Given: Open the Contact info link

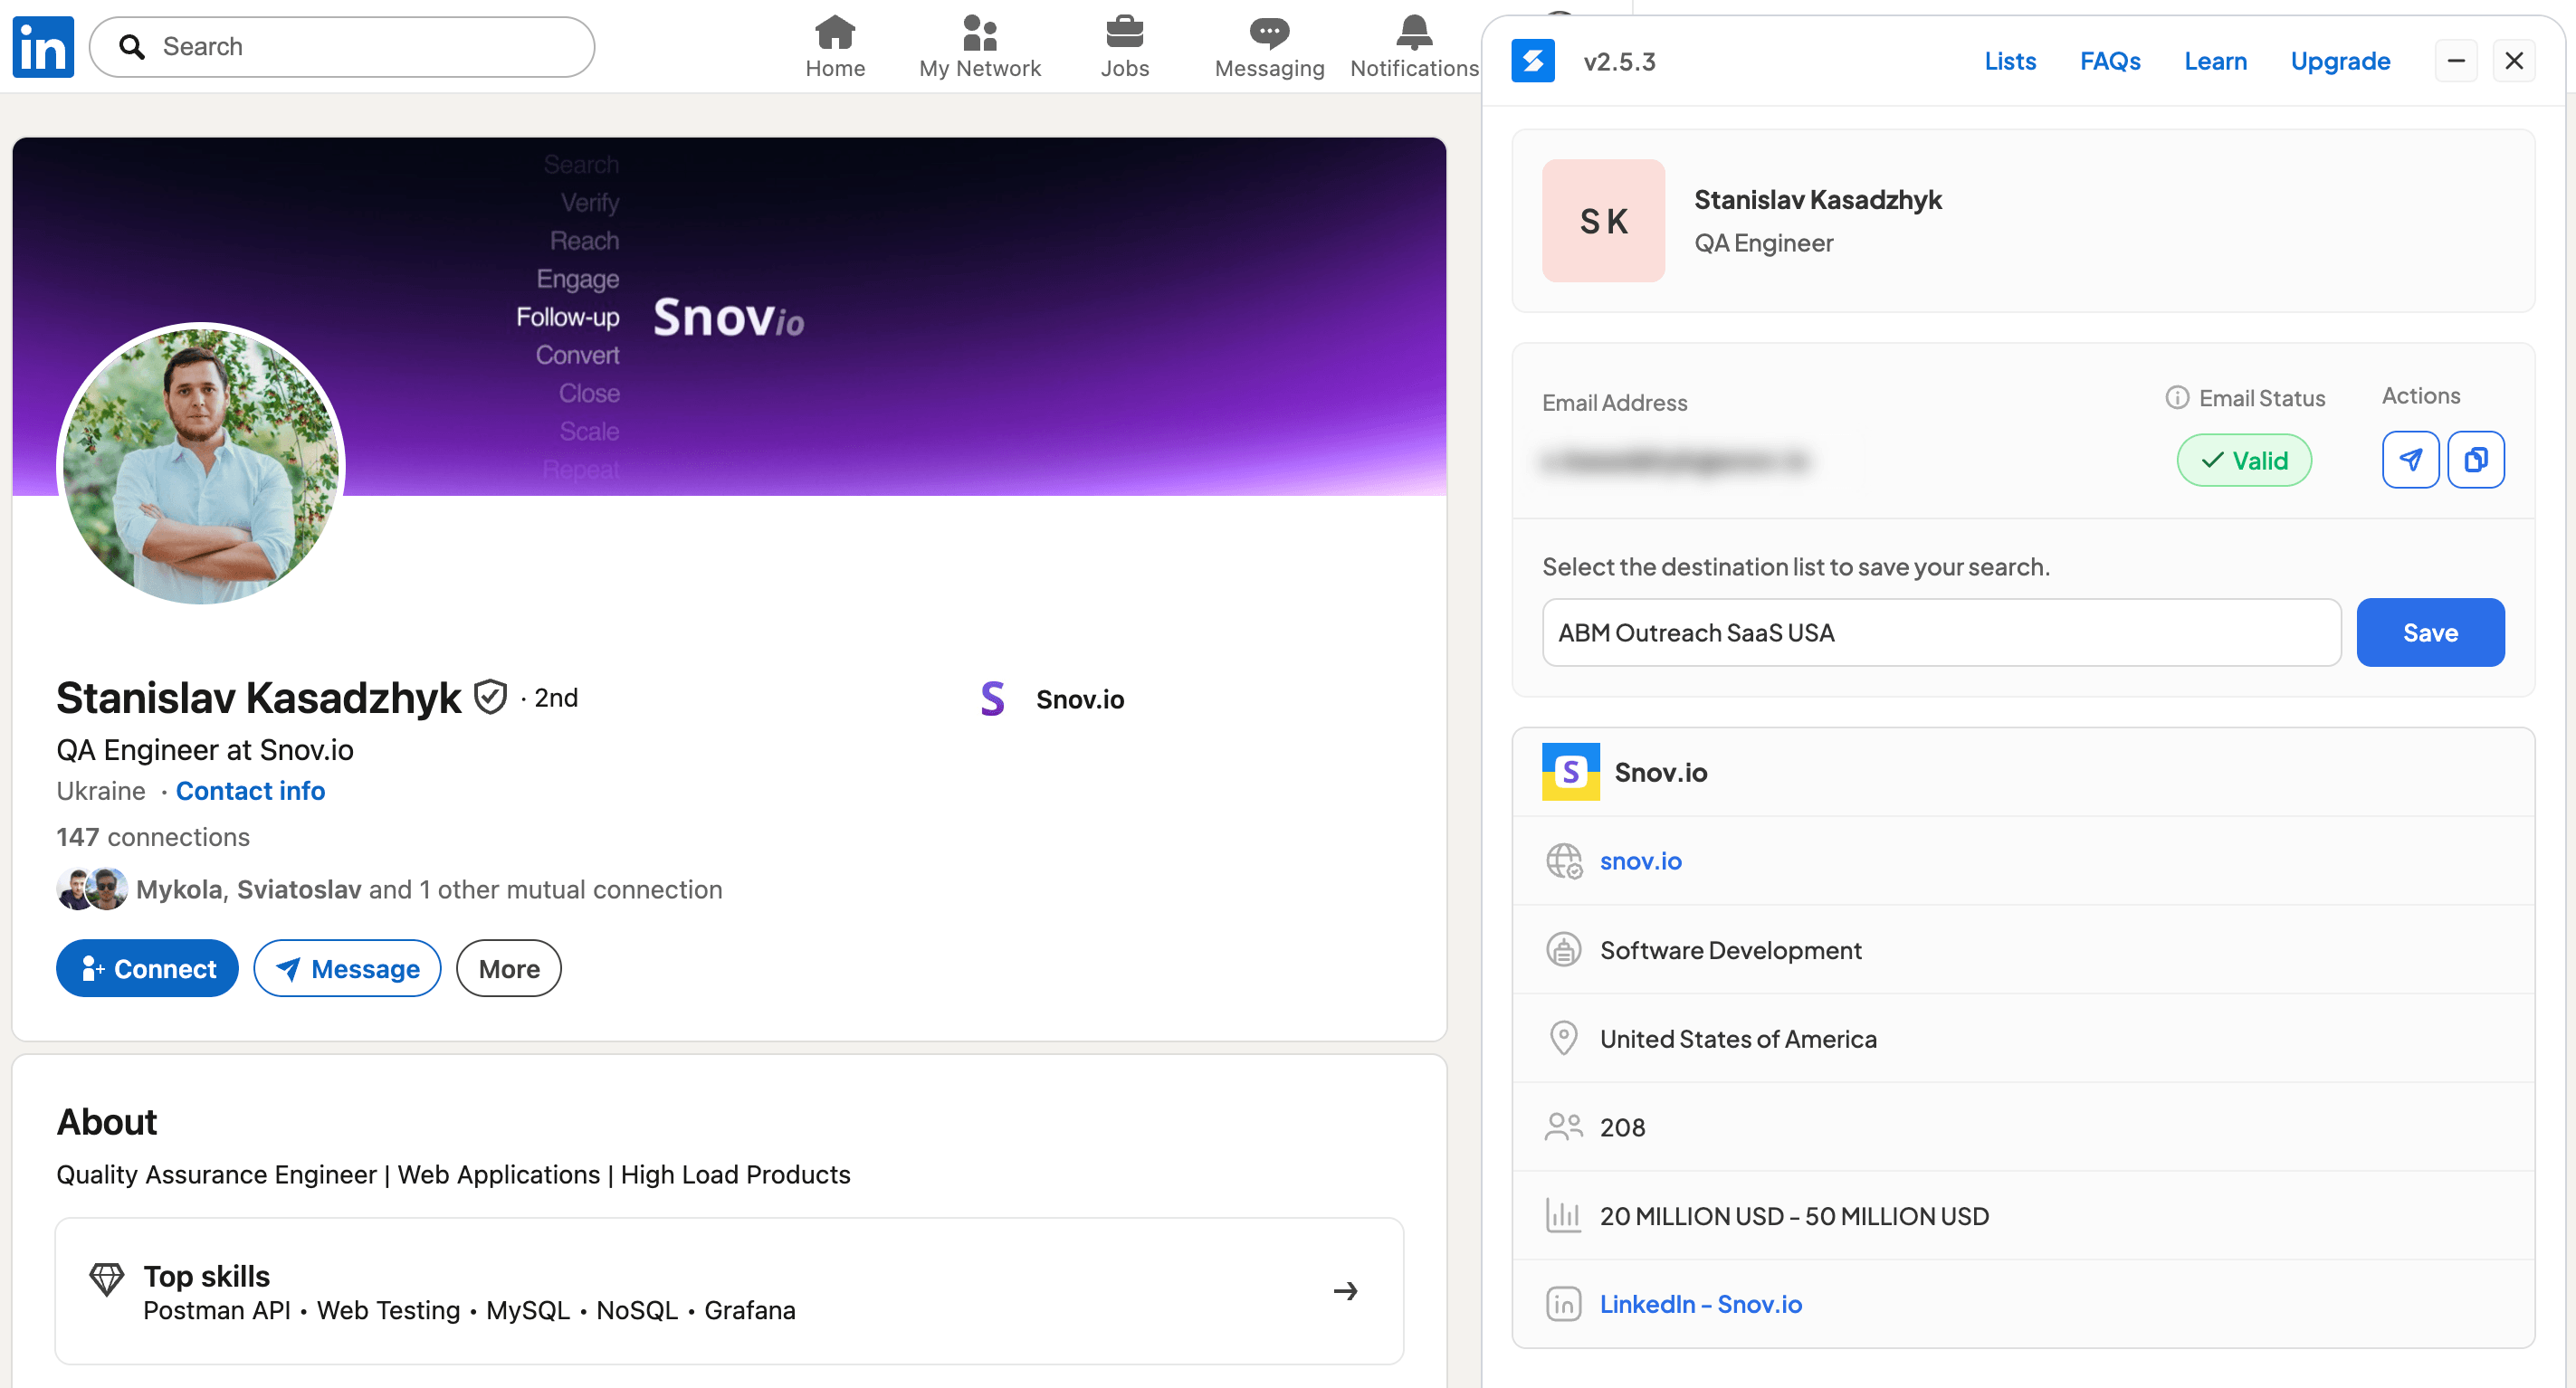Looking at the screenshot, I should coord(250,791).
